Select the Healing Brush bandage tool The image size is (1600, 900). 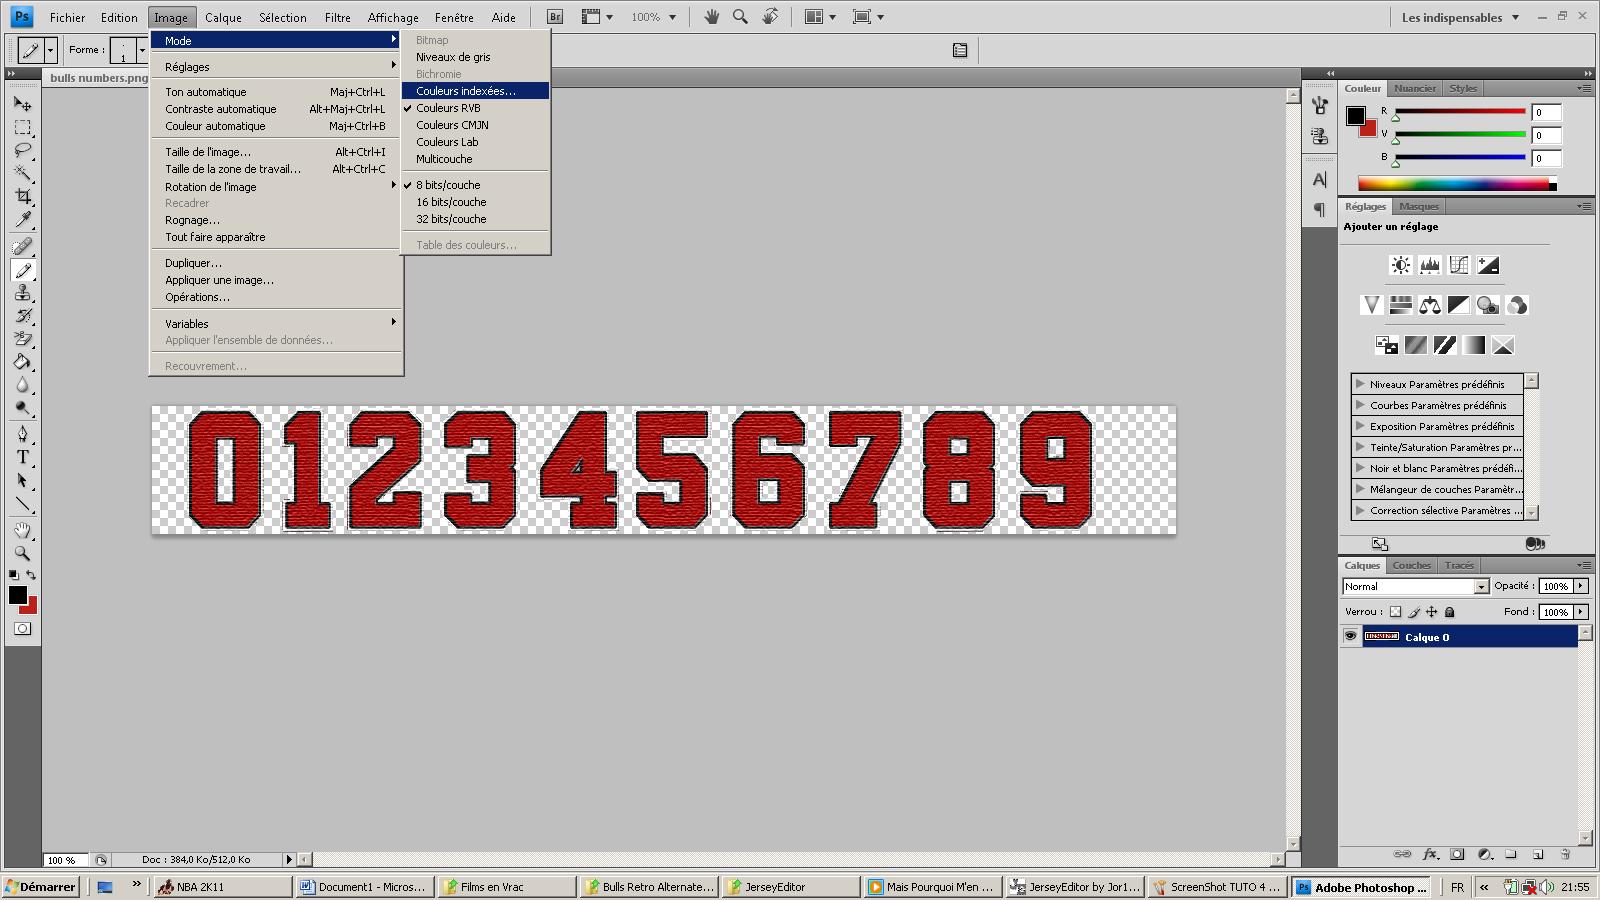click(x=22, y=246)
